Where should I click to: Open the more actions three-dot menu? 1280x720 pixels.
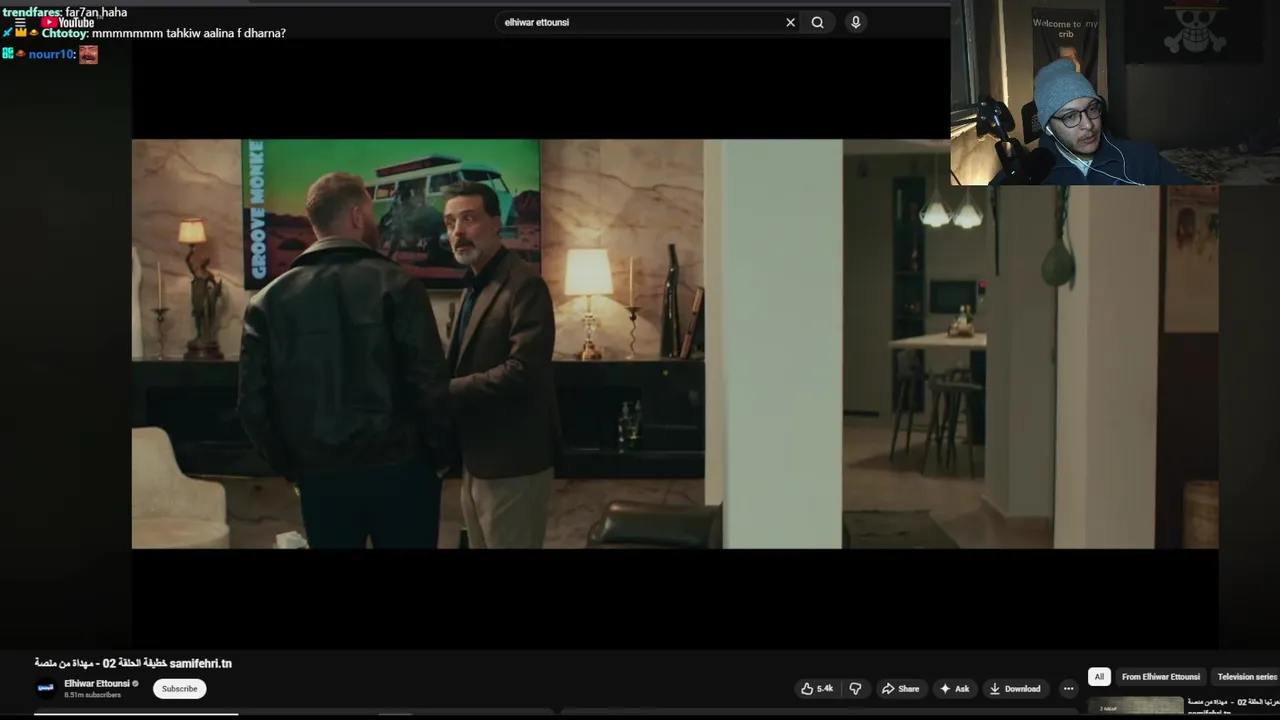[1068, 689]
